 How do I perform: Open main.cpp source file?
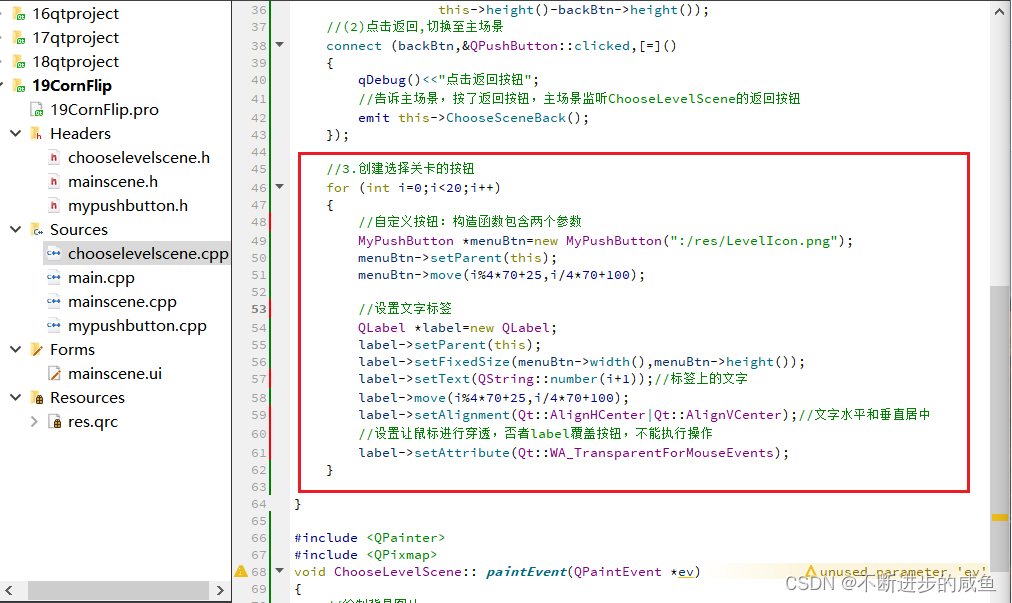pyautogui.click(x=101, y=278)
